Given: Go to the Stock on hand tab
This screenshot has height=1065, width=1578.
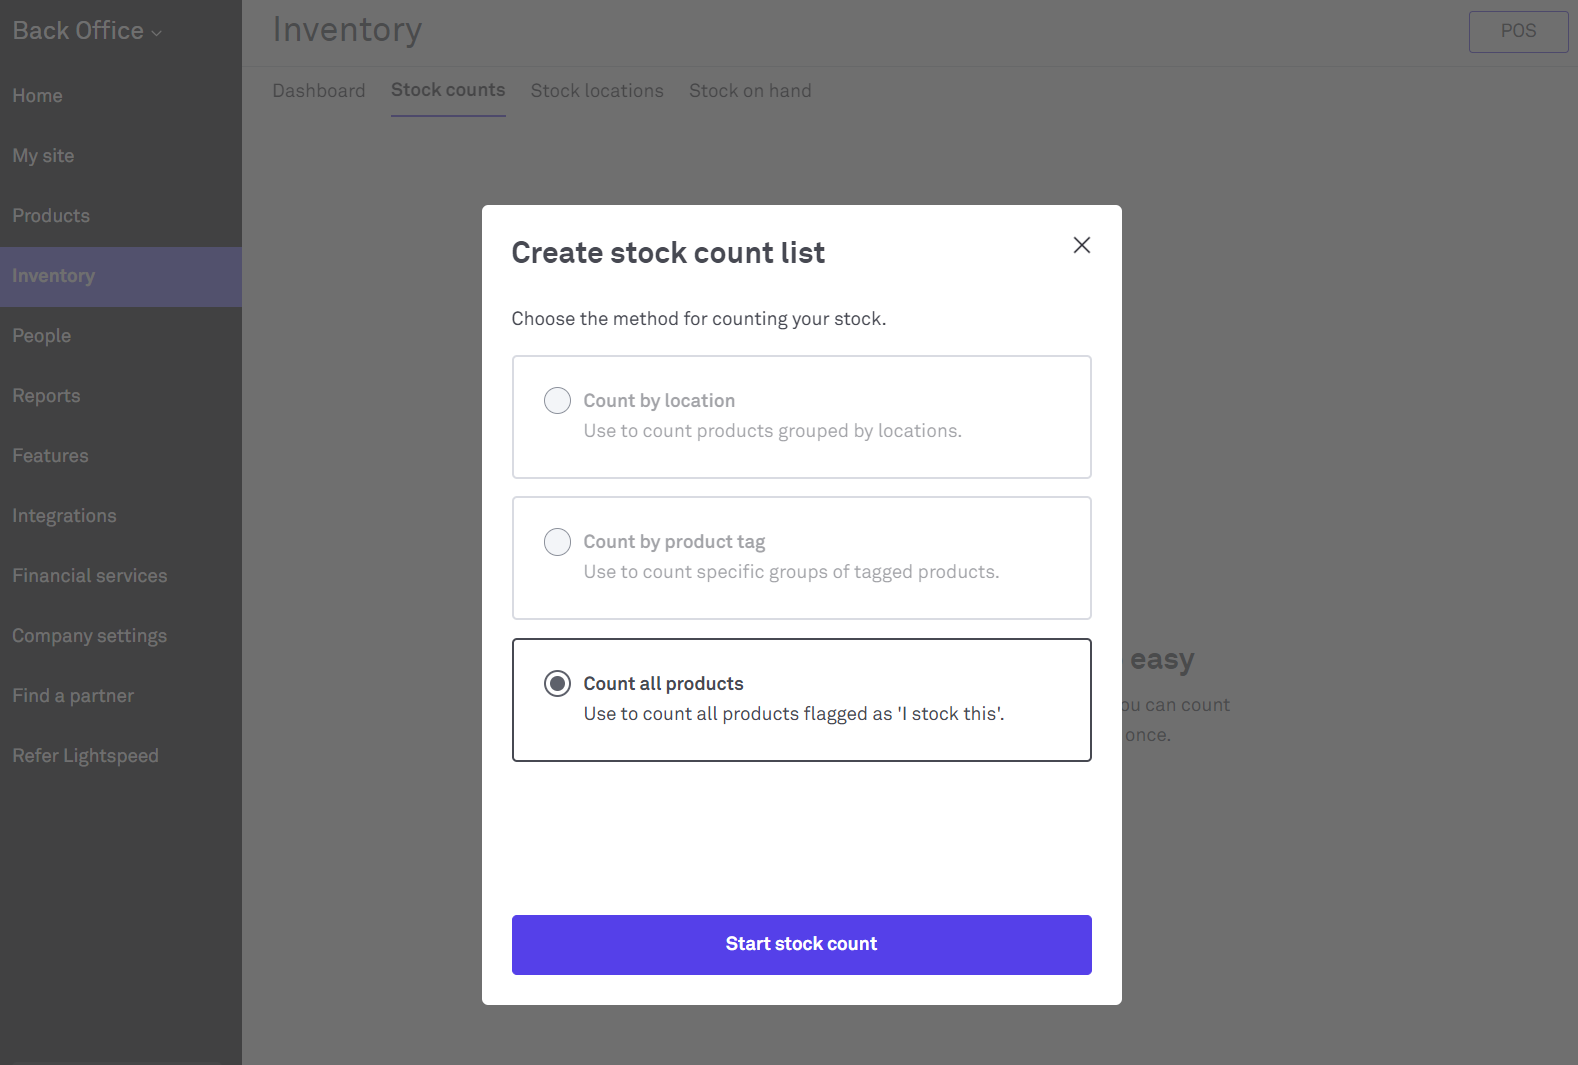Looking at the screenshot, I should tap(750, 91).
